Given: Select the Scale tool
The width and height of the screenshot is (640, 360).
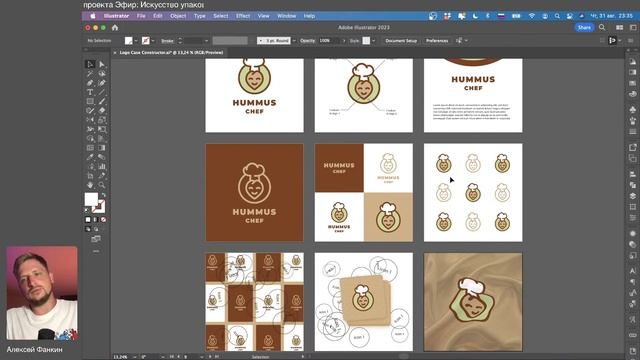Looking at the screenshot, I should click(102, 120).
